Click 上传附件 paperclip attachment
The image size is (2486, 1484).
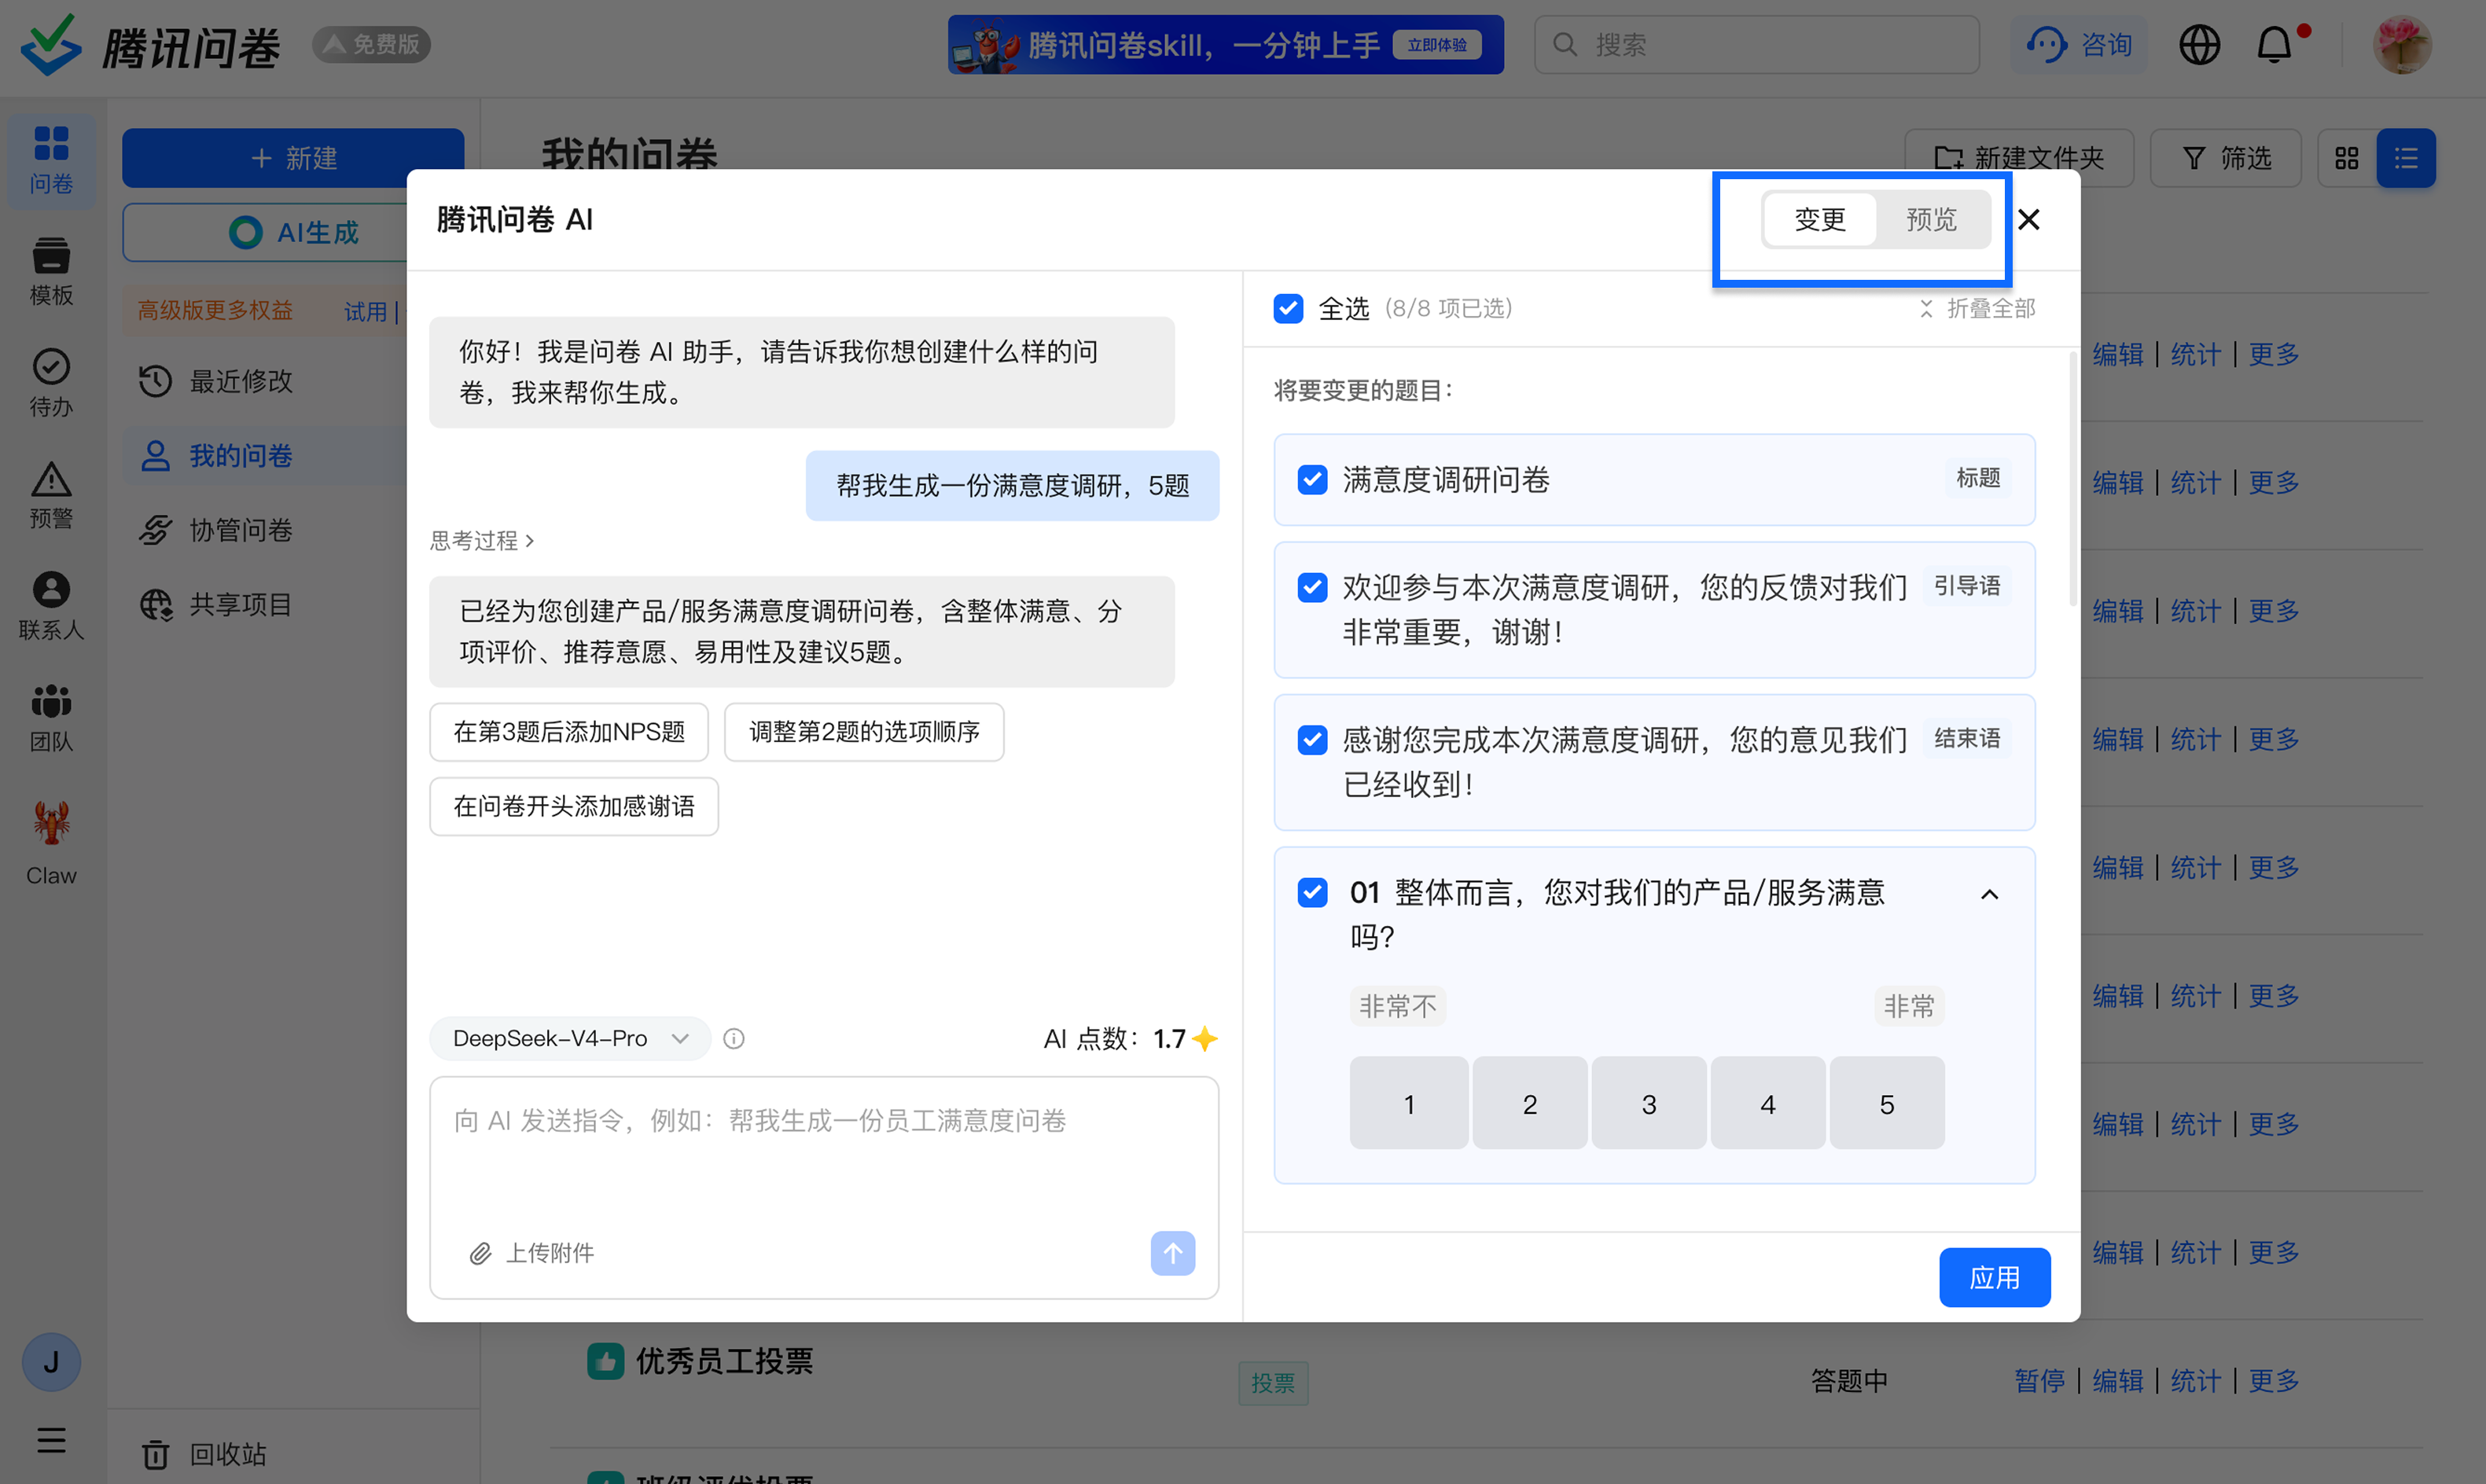tap(531, 1253)
